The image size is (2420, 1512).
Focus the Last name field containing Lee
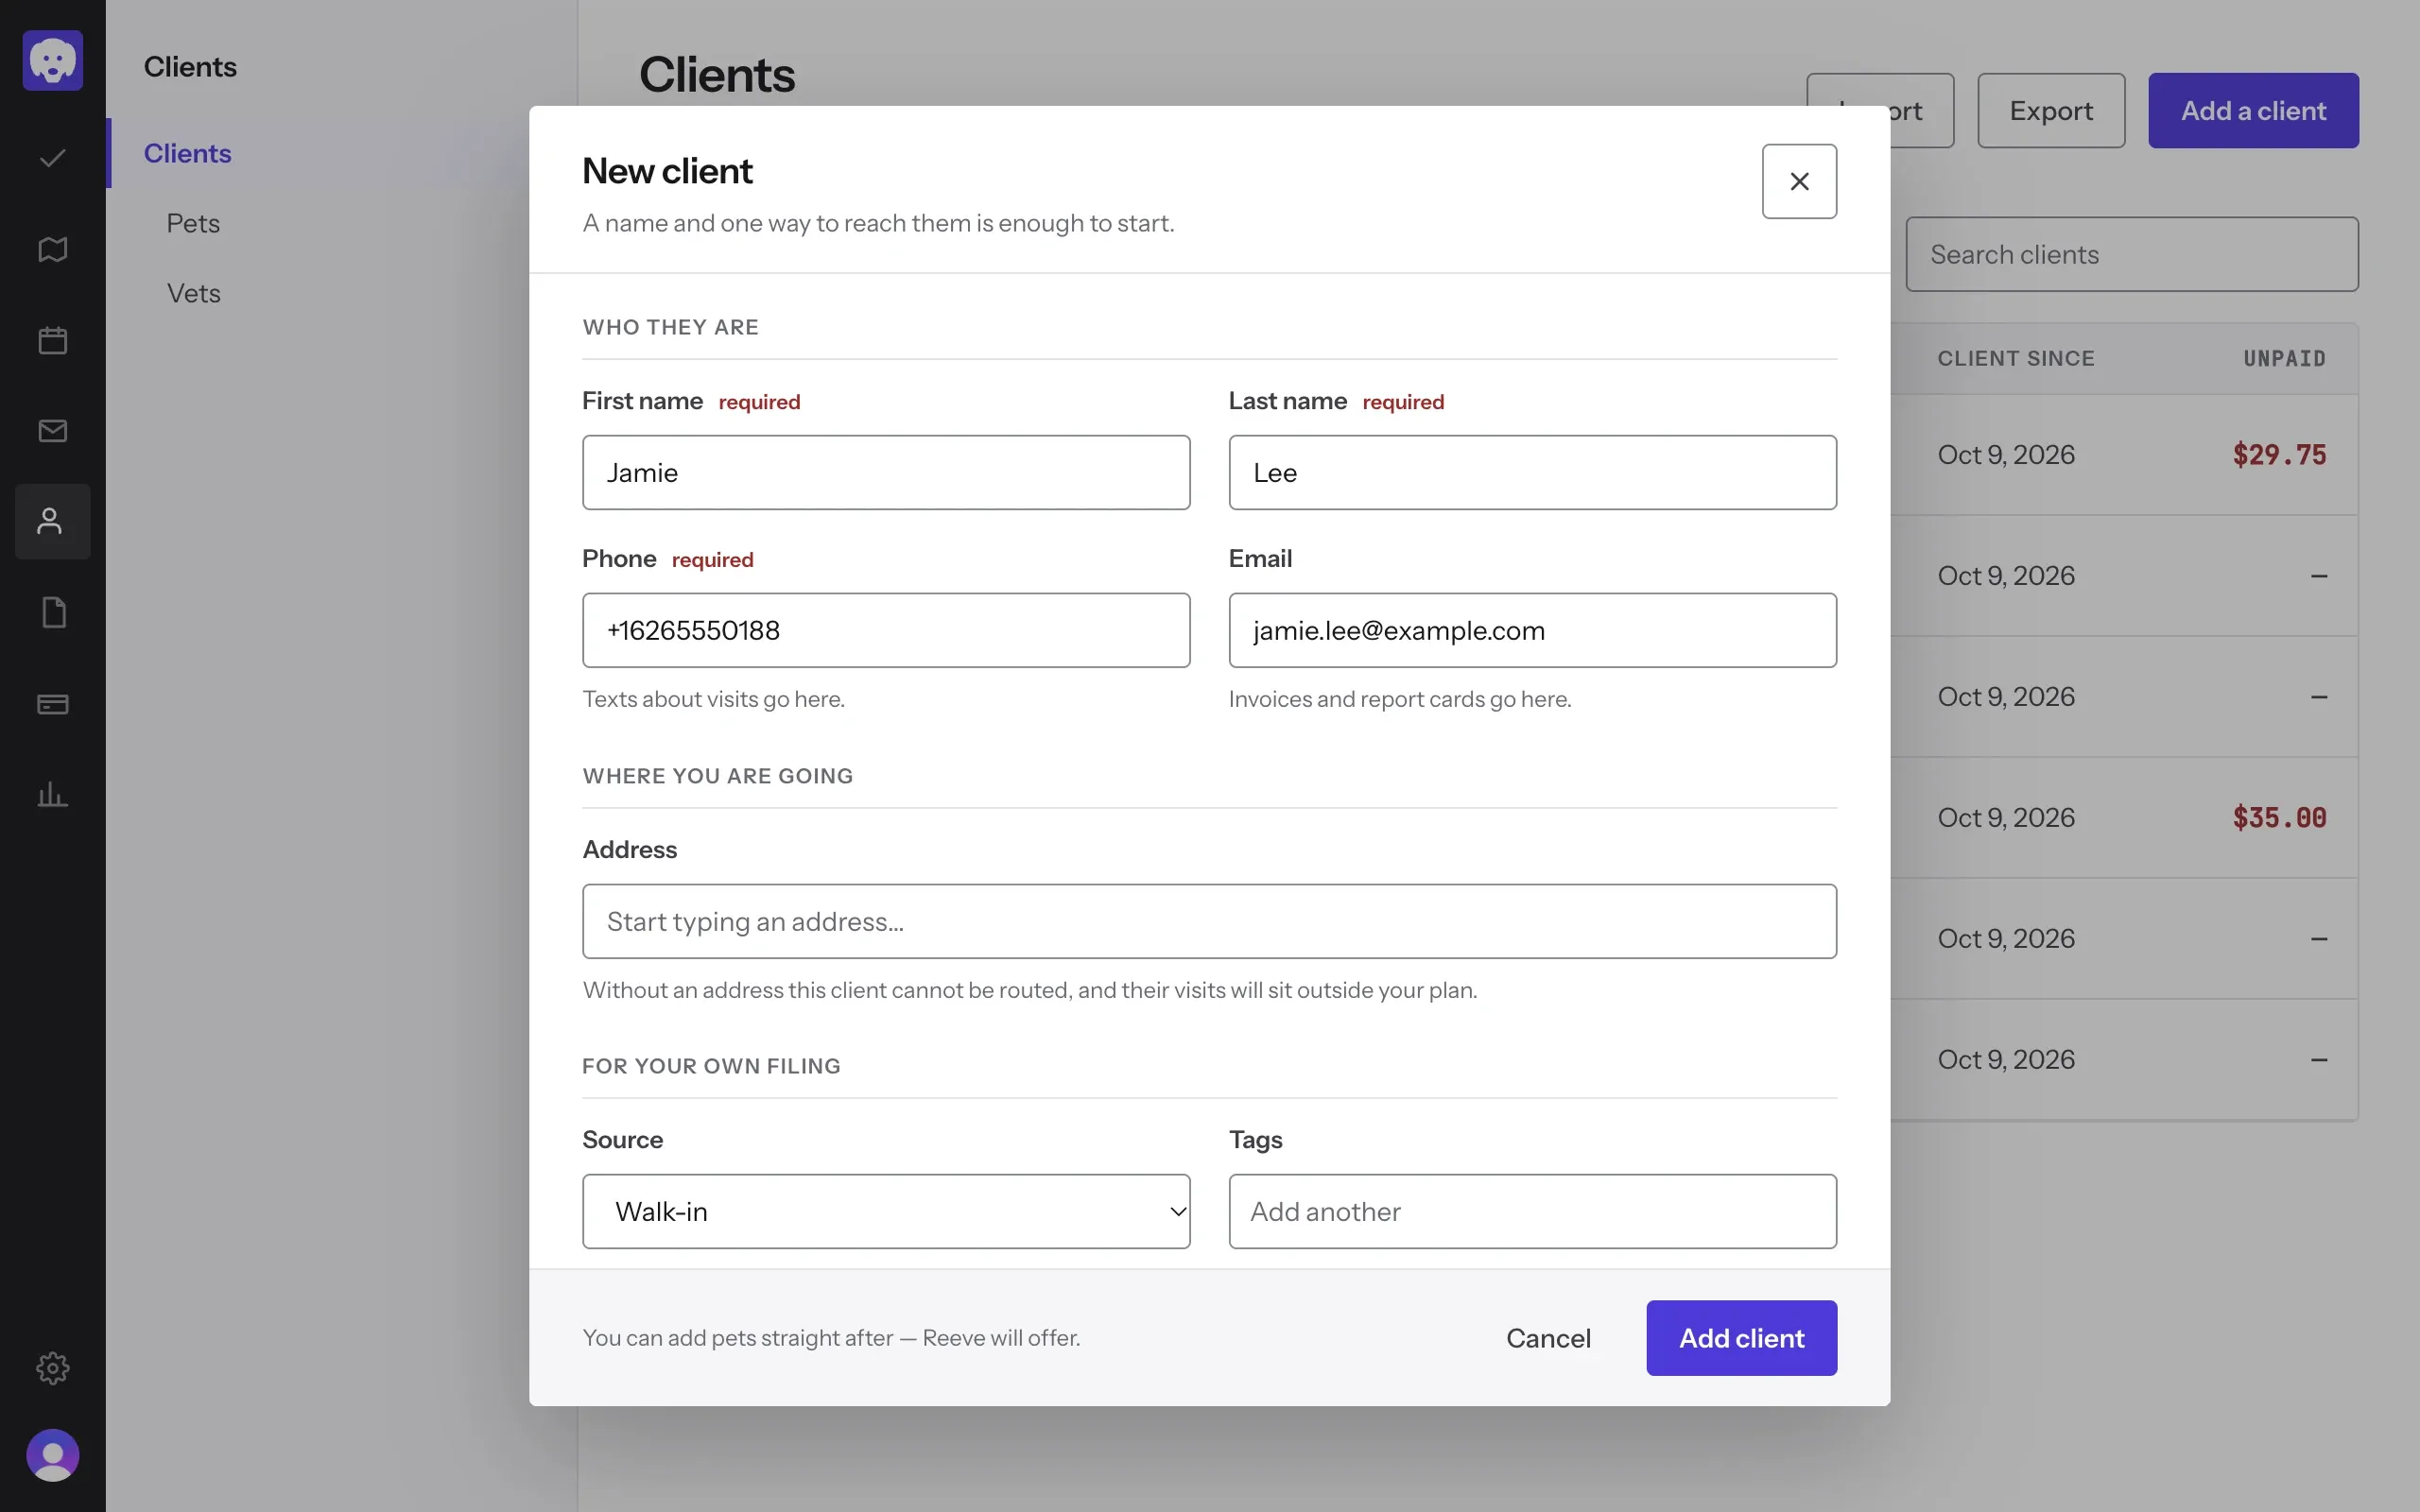click(1532, 472)
